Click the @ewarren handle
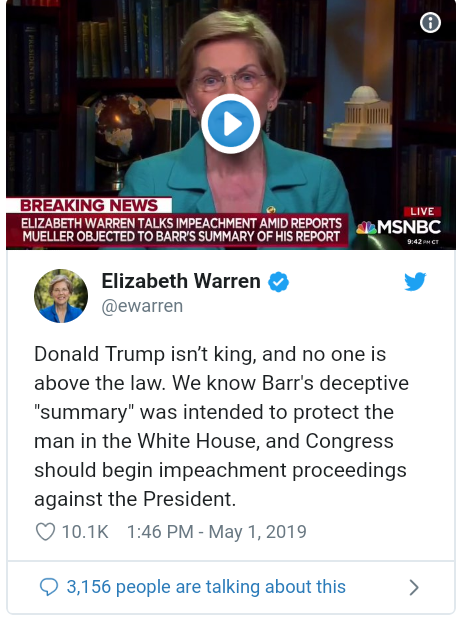The height and width of the screenshot is (618, 463). tap(142, 306)
